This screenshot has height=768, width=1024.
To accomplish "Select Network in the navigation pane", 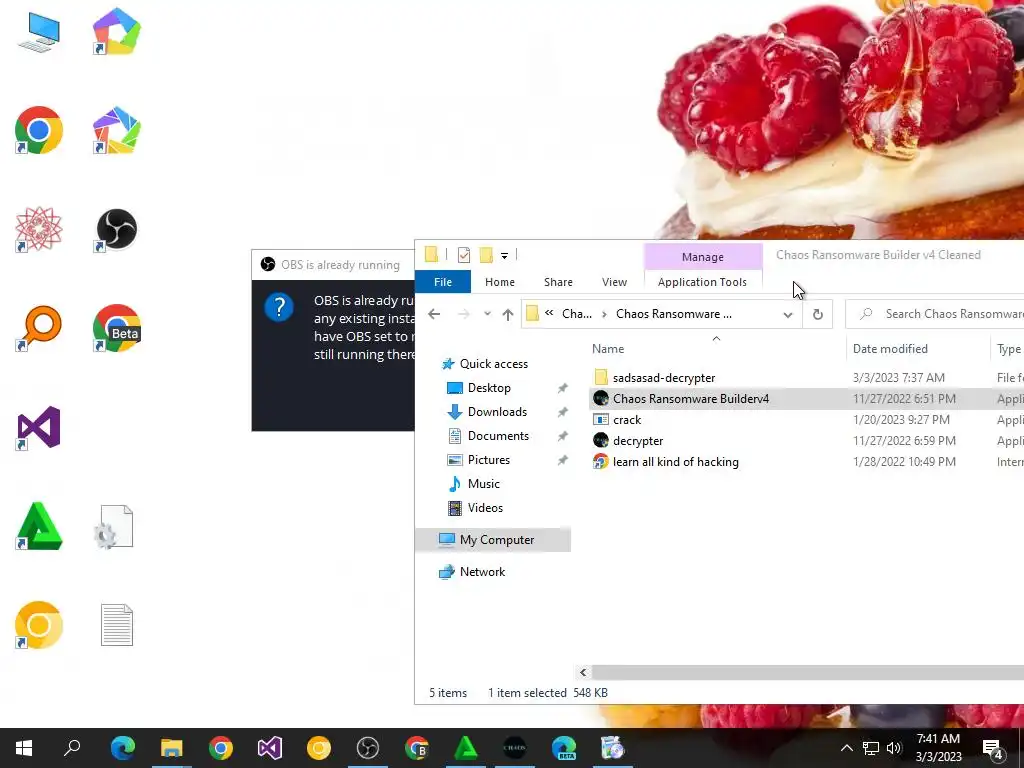I will (482, 572).
